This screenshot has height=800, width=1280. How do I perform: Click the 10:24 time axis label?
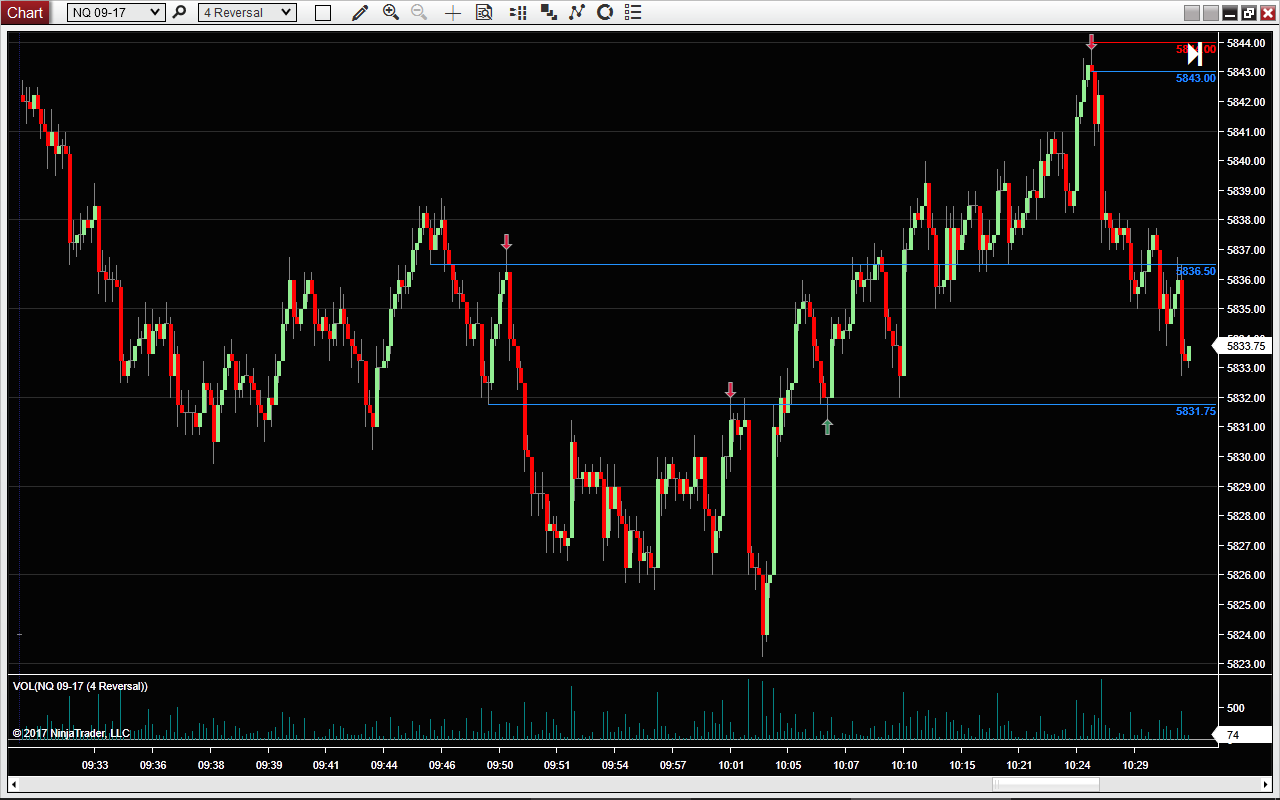point(1077,765)
